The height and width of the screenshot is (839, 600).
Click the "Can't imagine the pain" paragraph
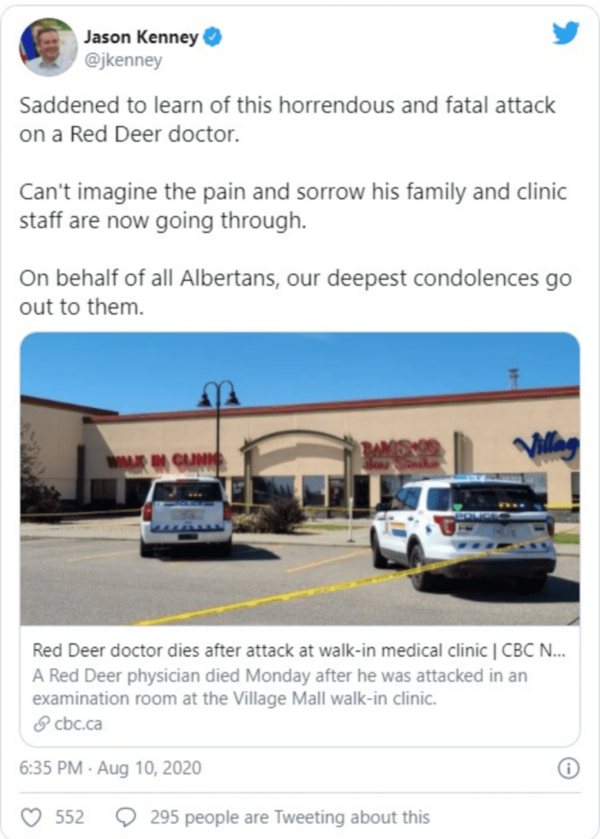pyautogui.click(x=293, y=206)
